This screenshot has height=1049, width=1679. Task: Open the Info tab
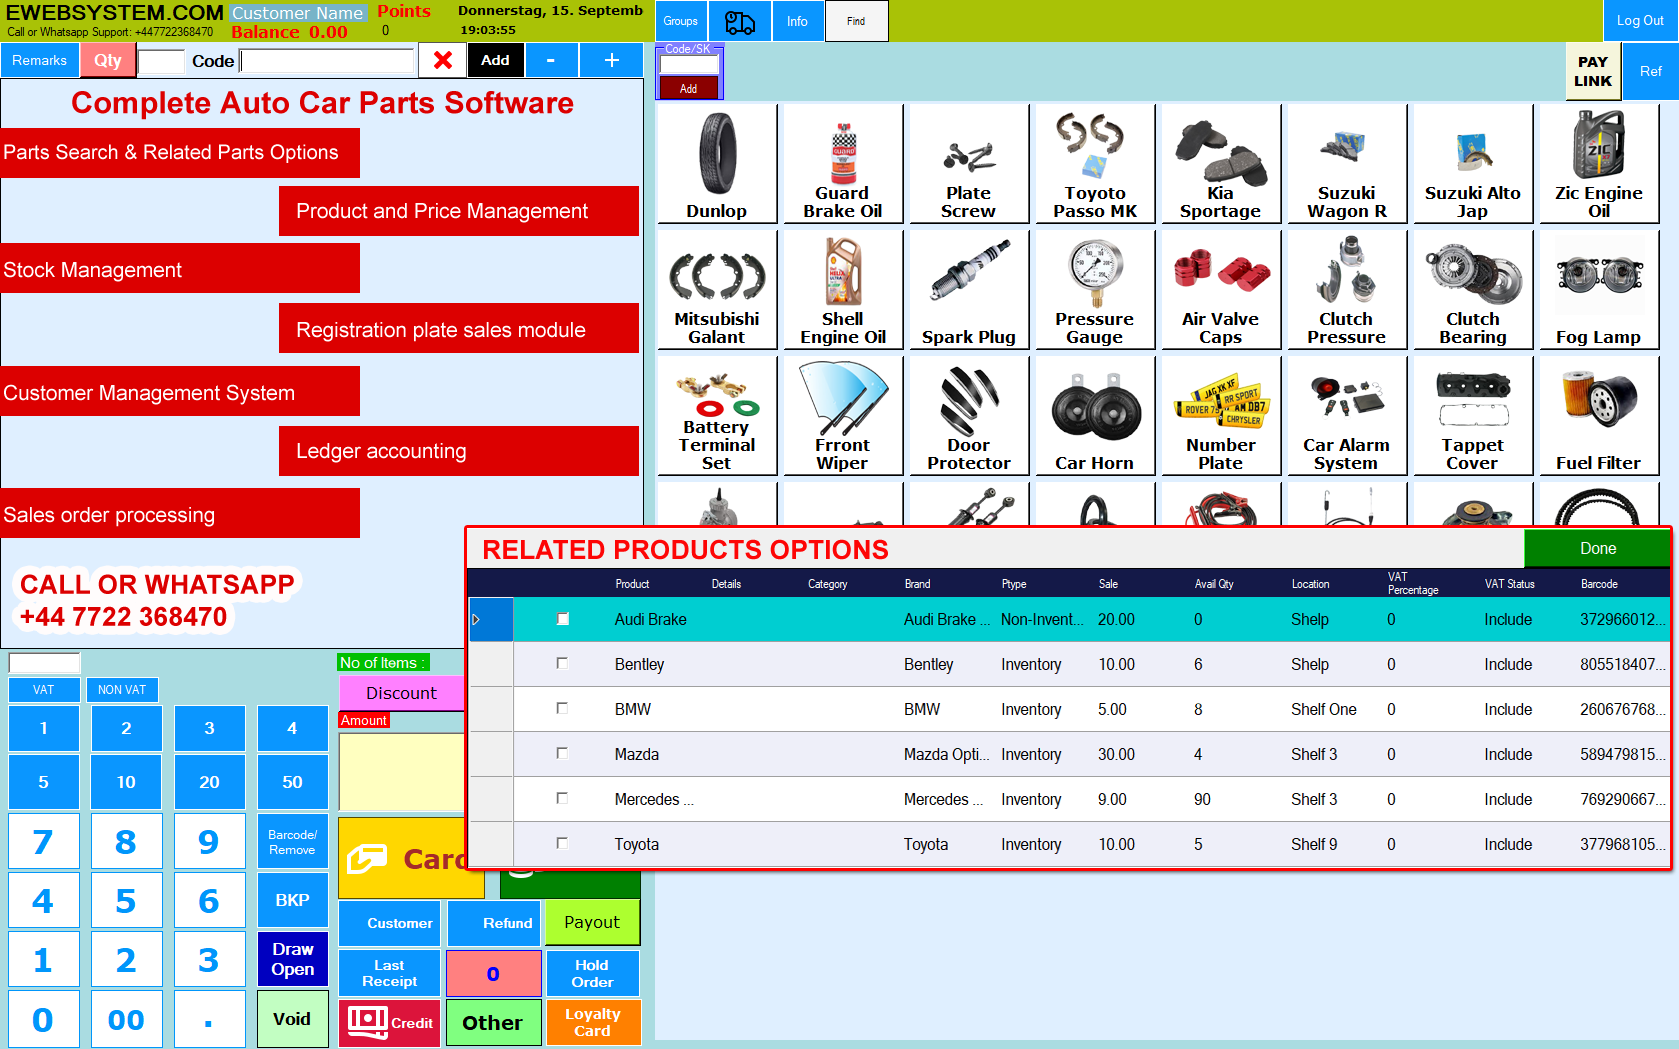(x=797, y=21)
